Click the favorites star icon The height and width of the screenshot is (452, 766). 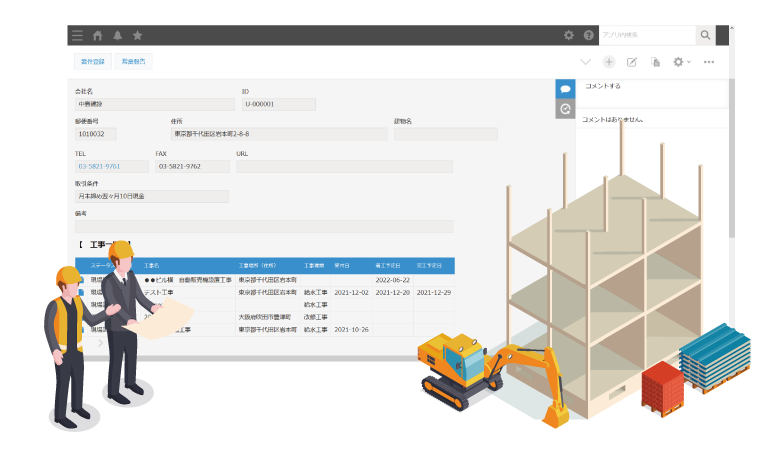click(x=137, y=35)
